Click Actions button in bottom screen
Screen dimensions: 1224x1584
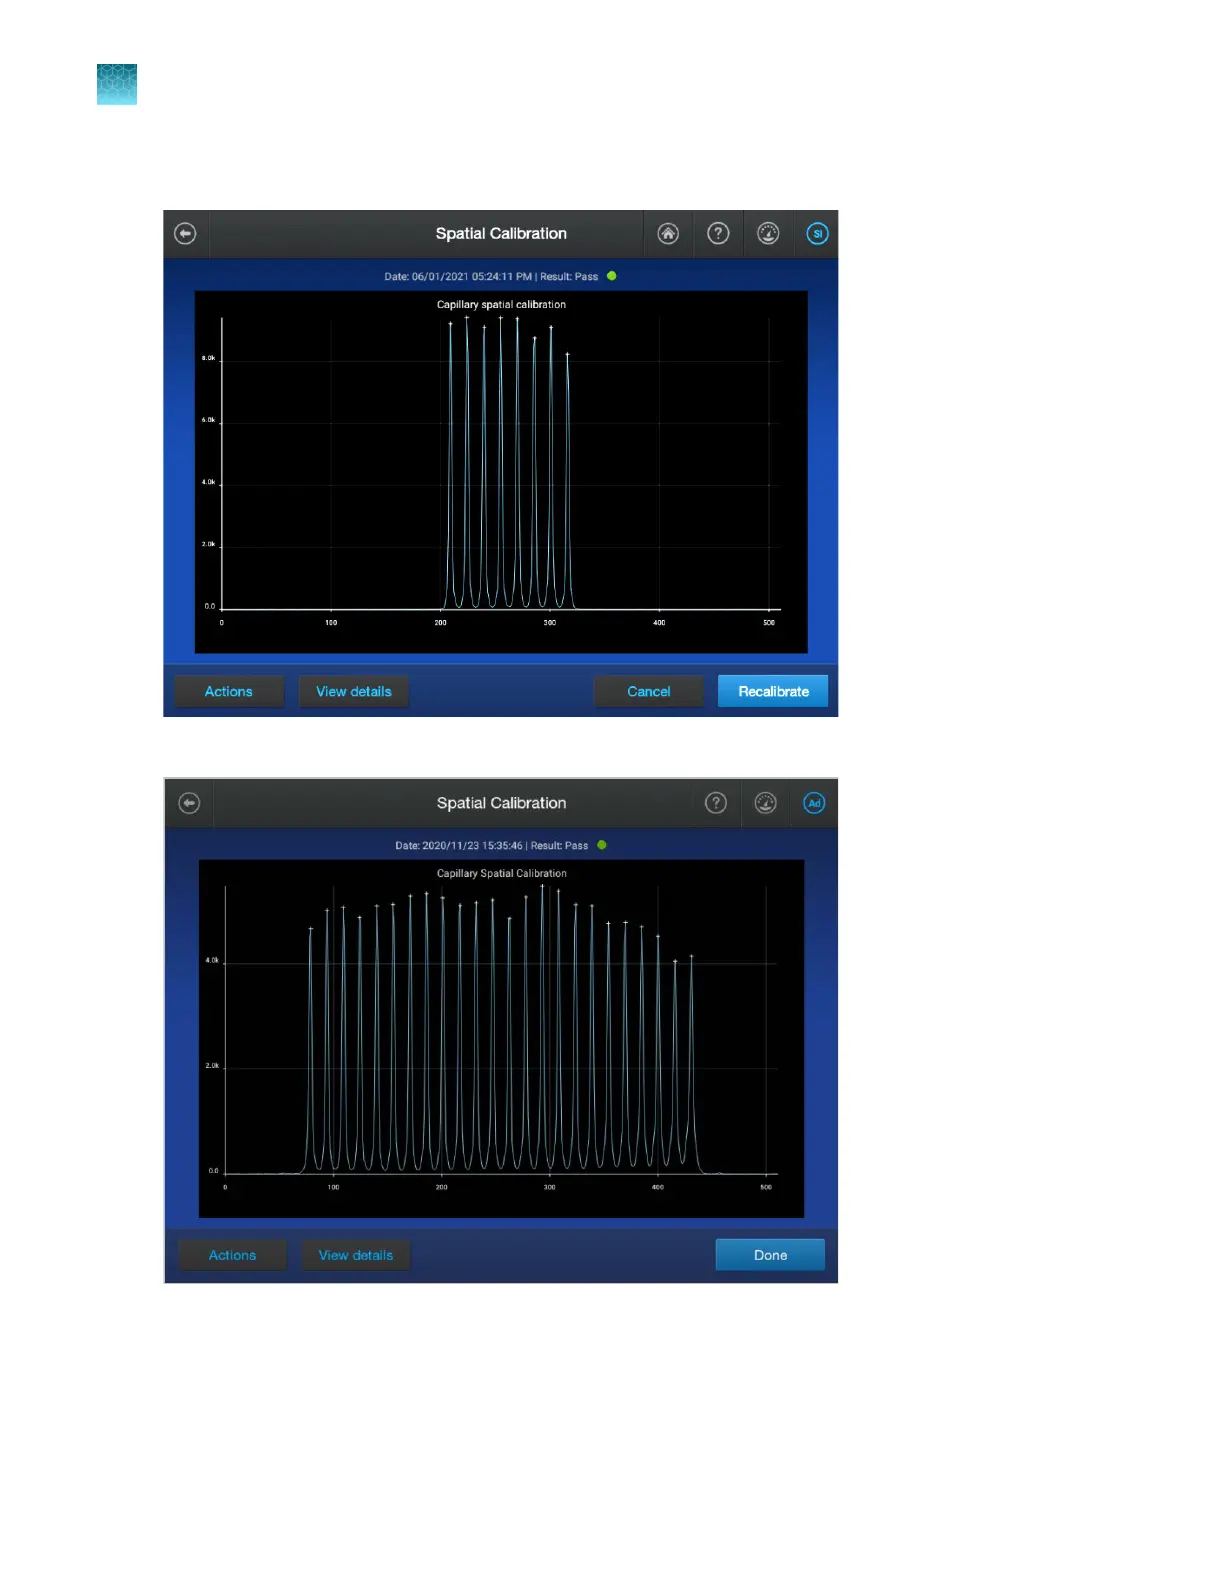tap(232, 1255)
